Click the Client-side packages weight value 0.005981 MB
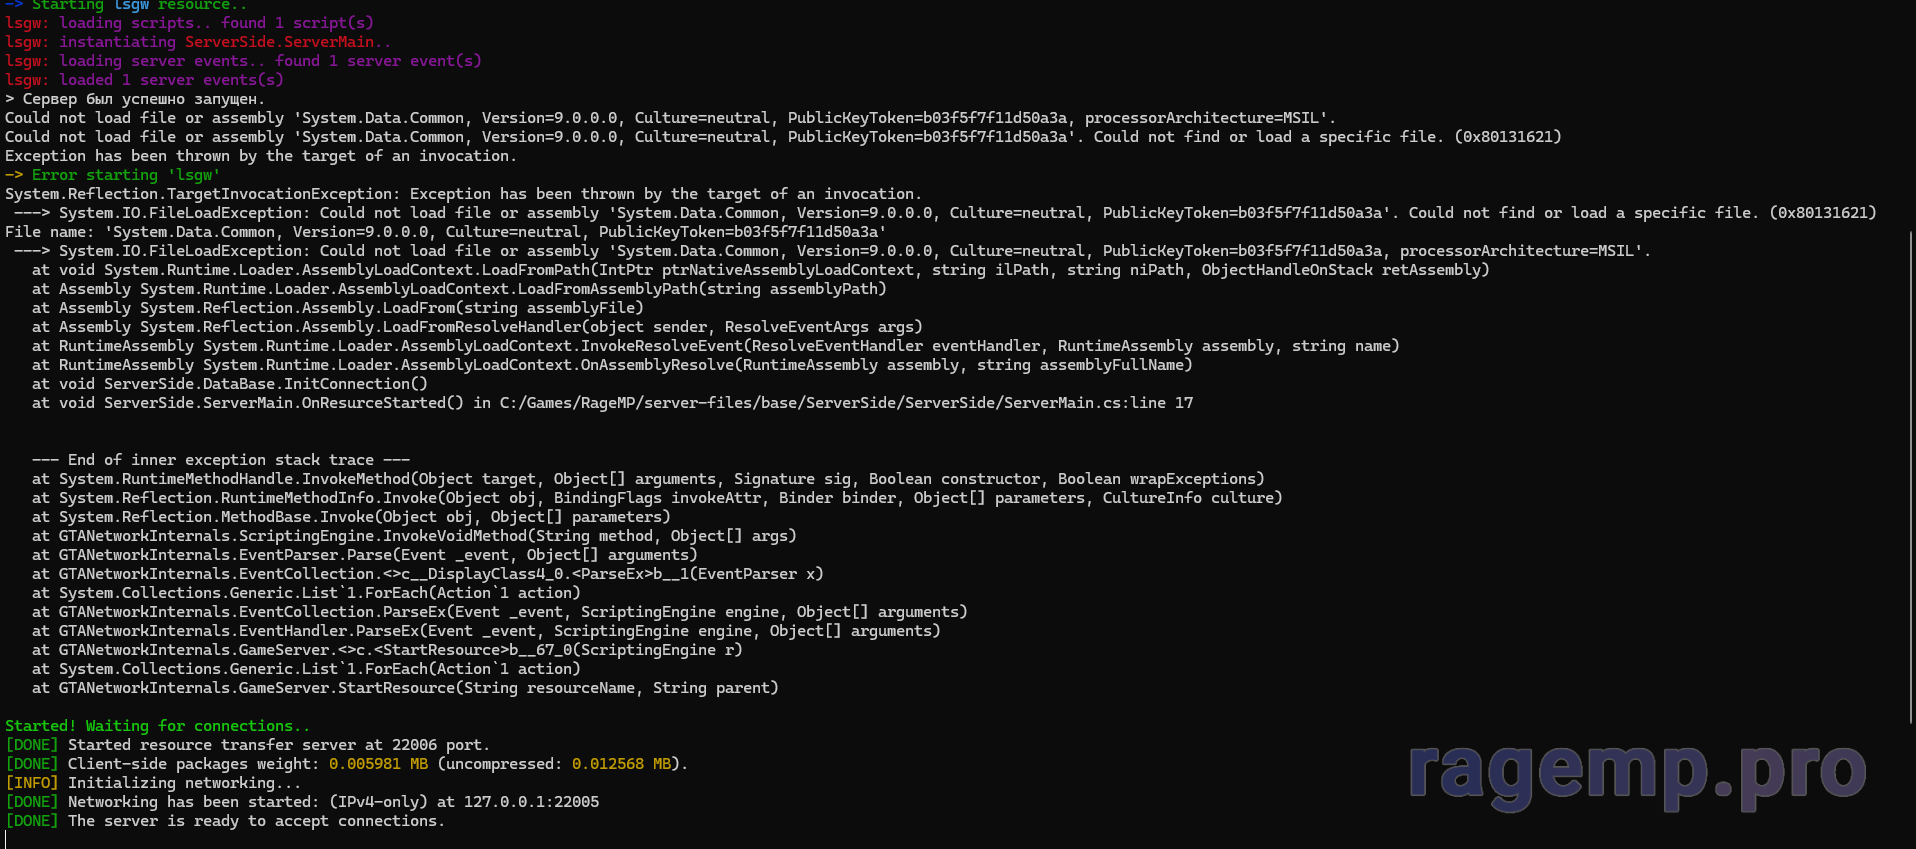This screenshot has width=1916, height=849. pyautogui.click(x=378, y=764)
